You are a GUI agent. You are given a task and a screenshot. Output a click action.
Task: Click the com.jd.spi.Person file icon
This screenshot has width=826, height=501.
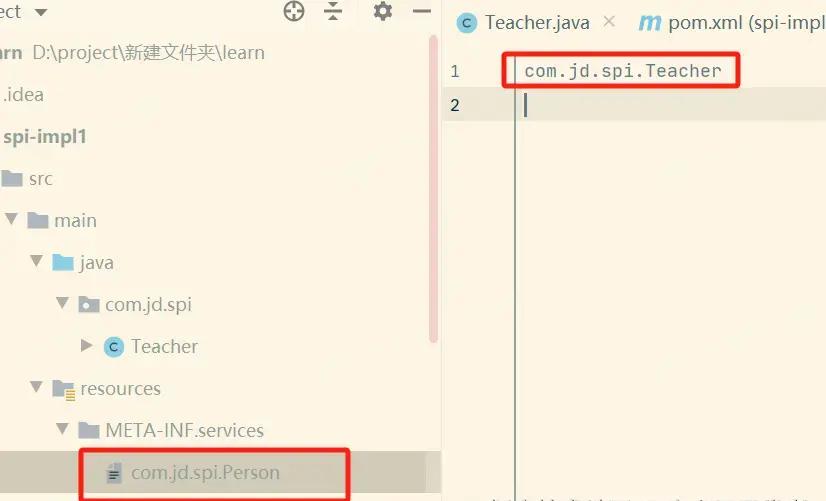tap(114, 473)
